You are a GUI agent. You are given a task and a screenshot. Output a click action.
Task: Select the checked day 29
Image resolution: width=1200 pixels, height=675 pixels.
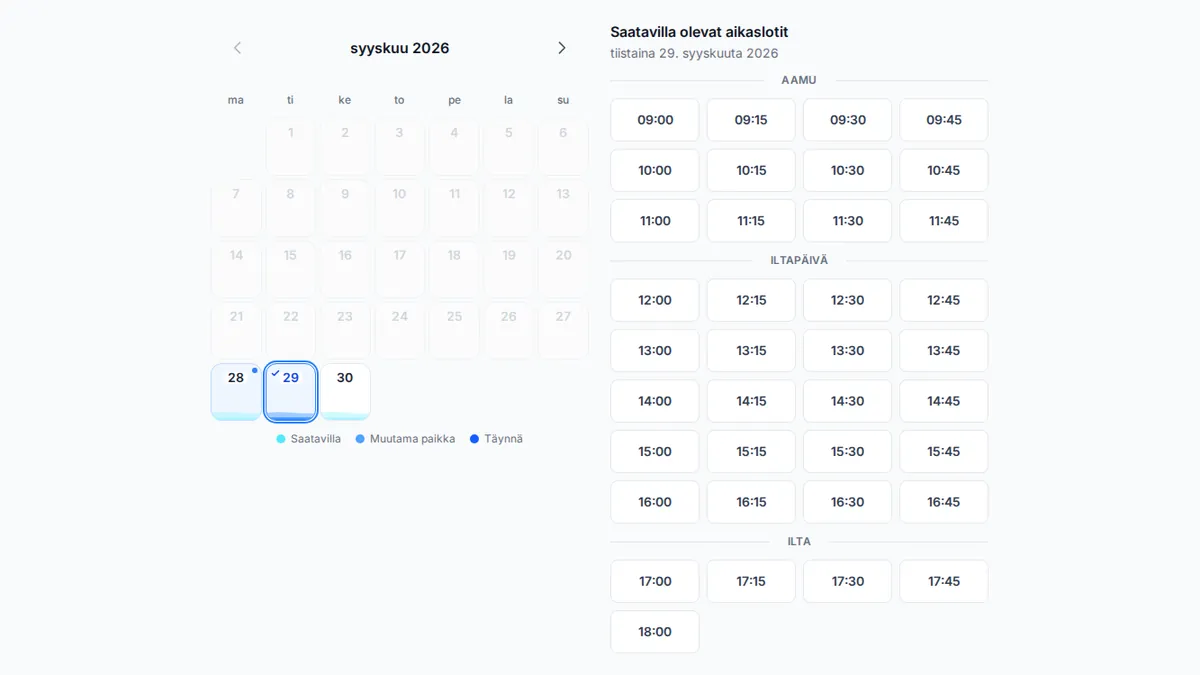[x=291, y=391]
